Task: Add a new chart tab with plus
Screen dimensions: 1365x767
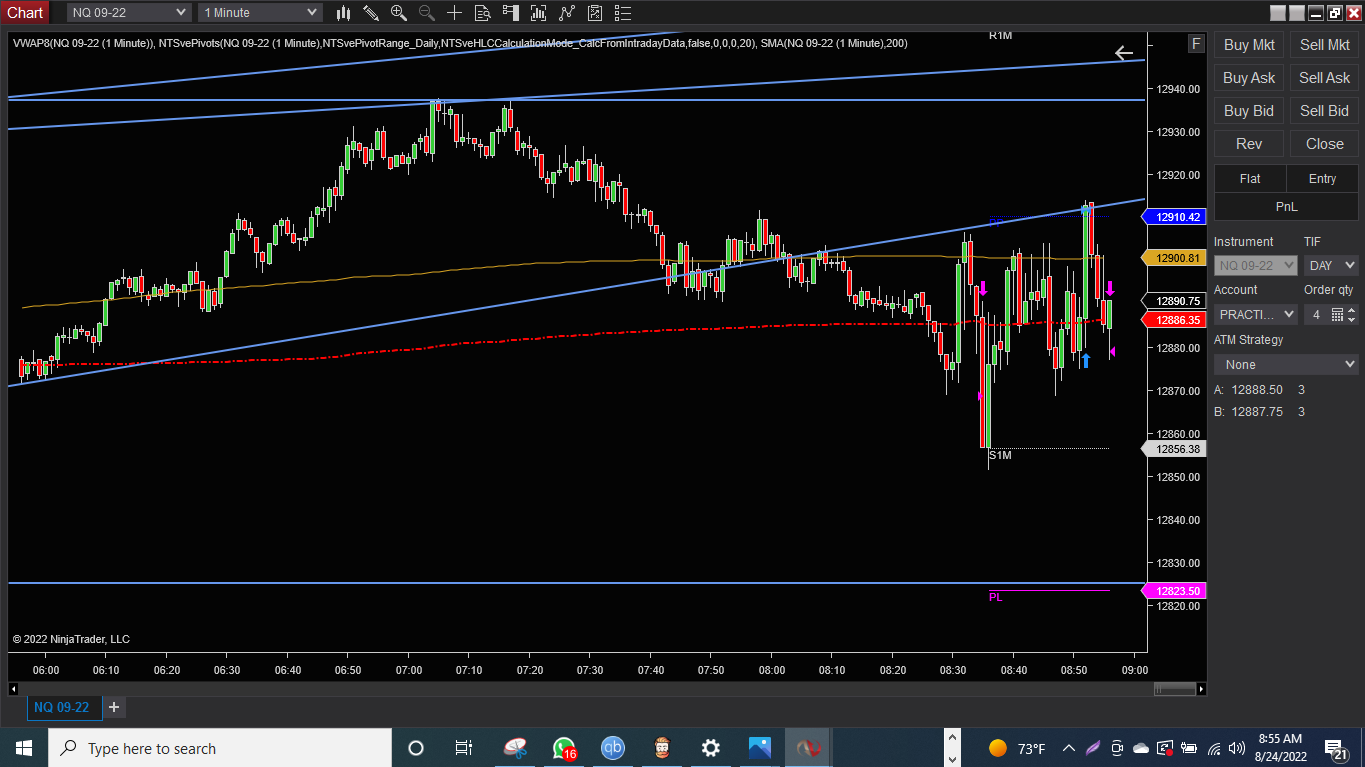Action: 114,707
